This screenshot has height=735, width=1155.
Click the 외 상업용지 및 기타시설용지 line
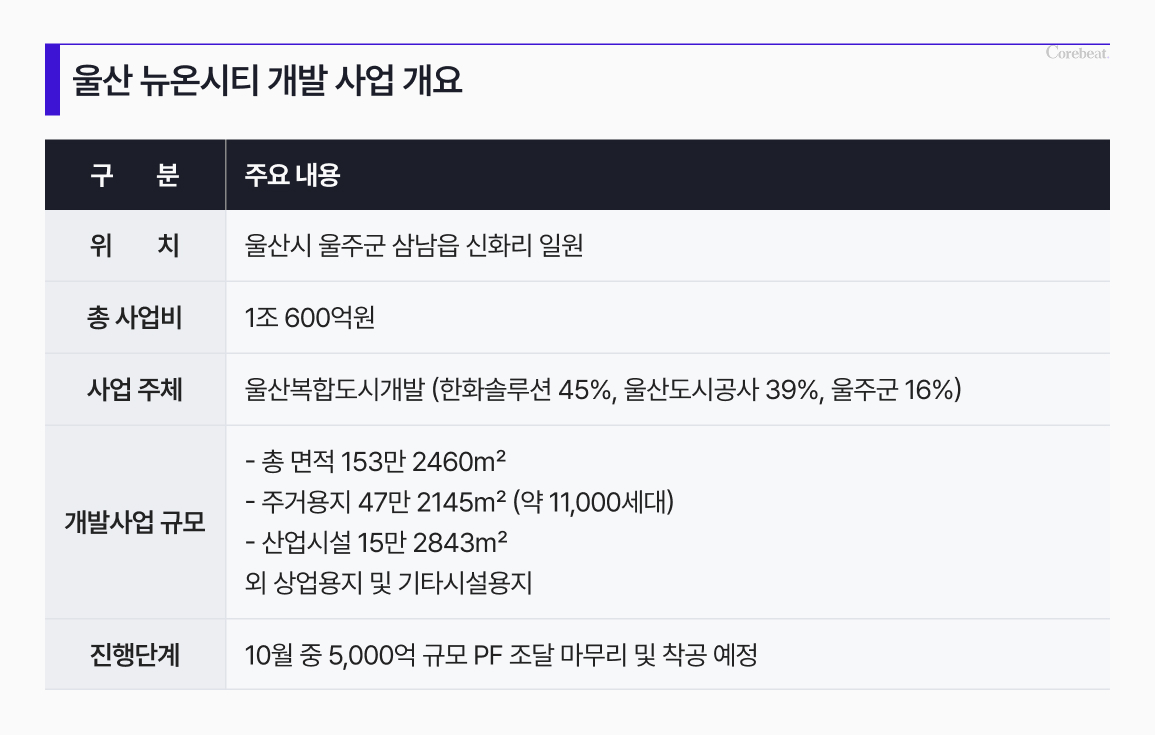388,583
